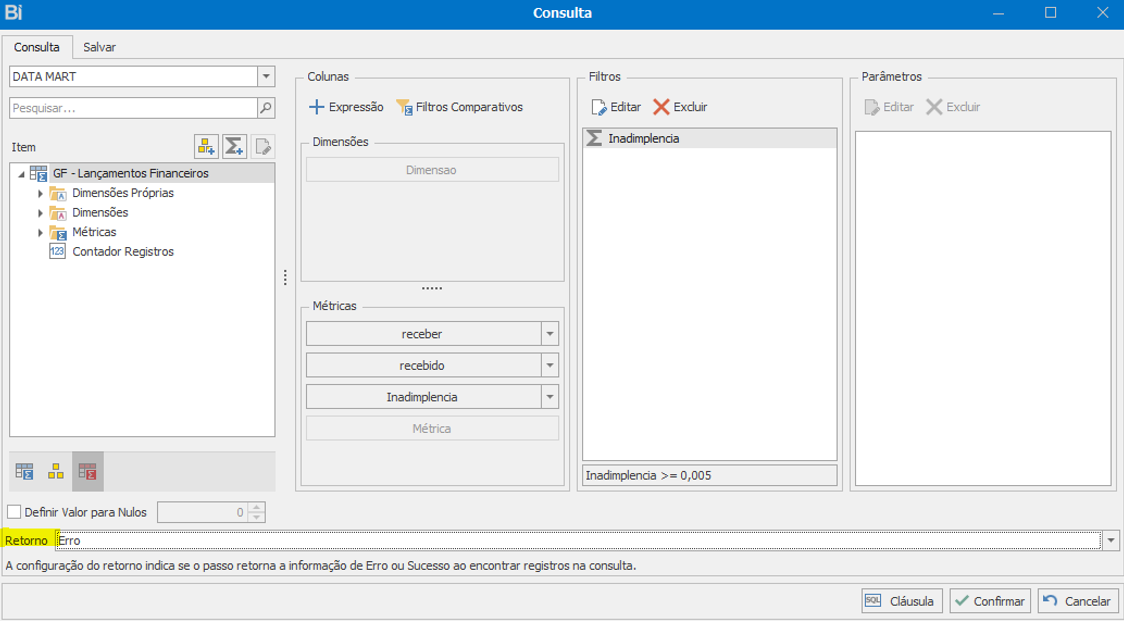Open Filtros Comparativos
Viewport: 1124px width, 621px height.
tap(459, 107)
